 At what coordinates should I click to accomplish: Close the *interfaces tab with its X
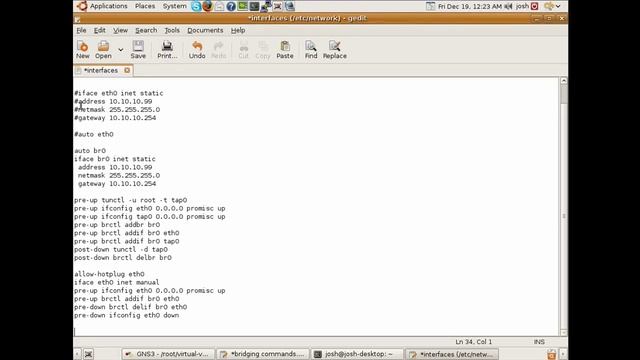(127, 70)
